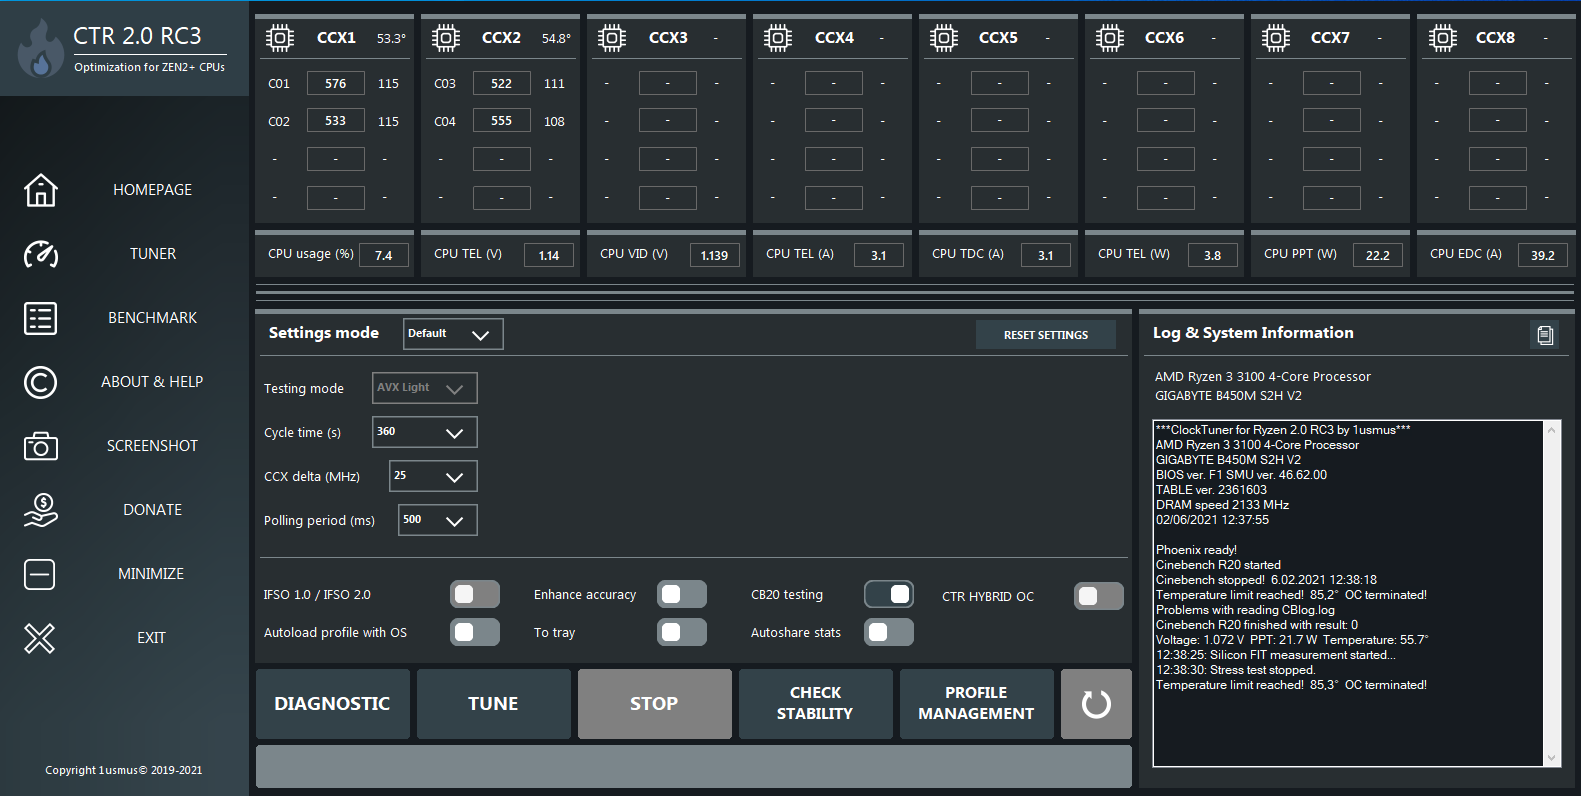Click the About & Help copyright icon

41,382
